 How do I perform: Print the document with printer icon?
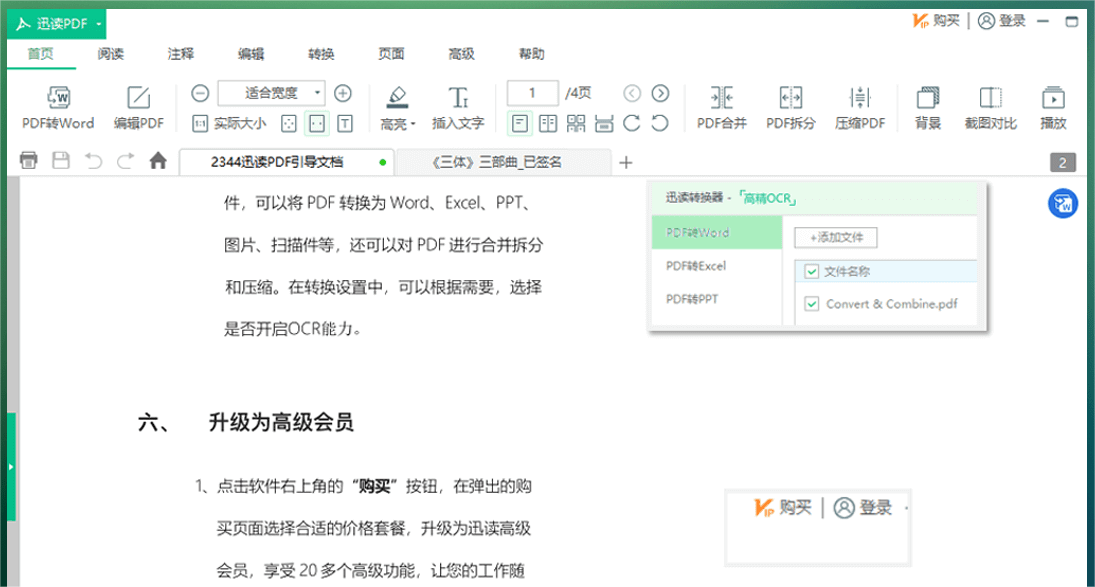pyautogui.click(x=29, y=161)
